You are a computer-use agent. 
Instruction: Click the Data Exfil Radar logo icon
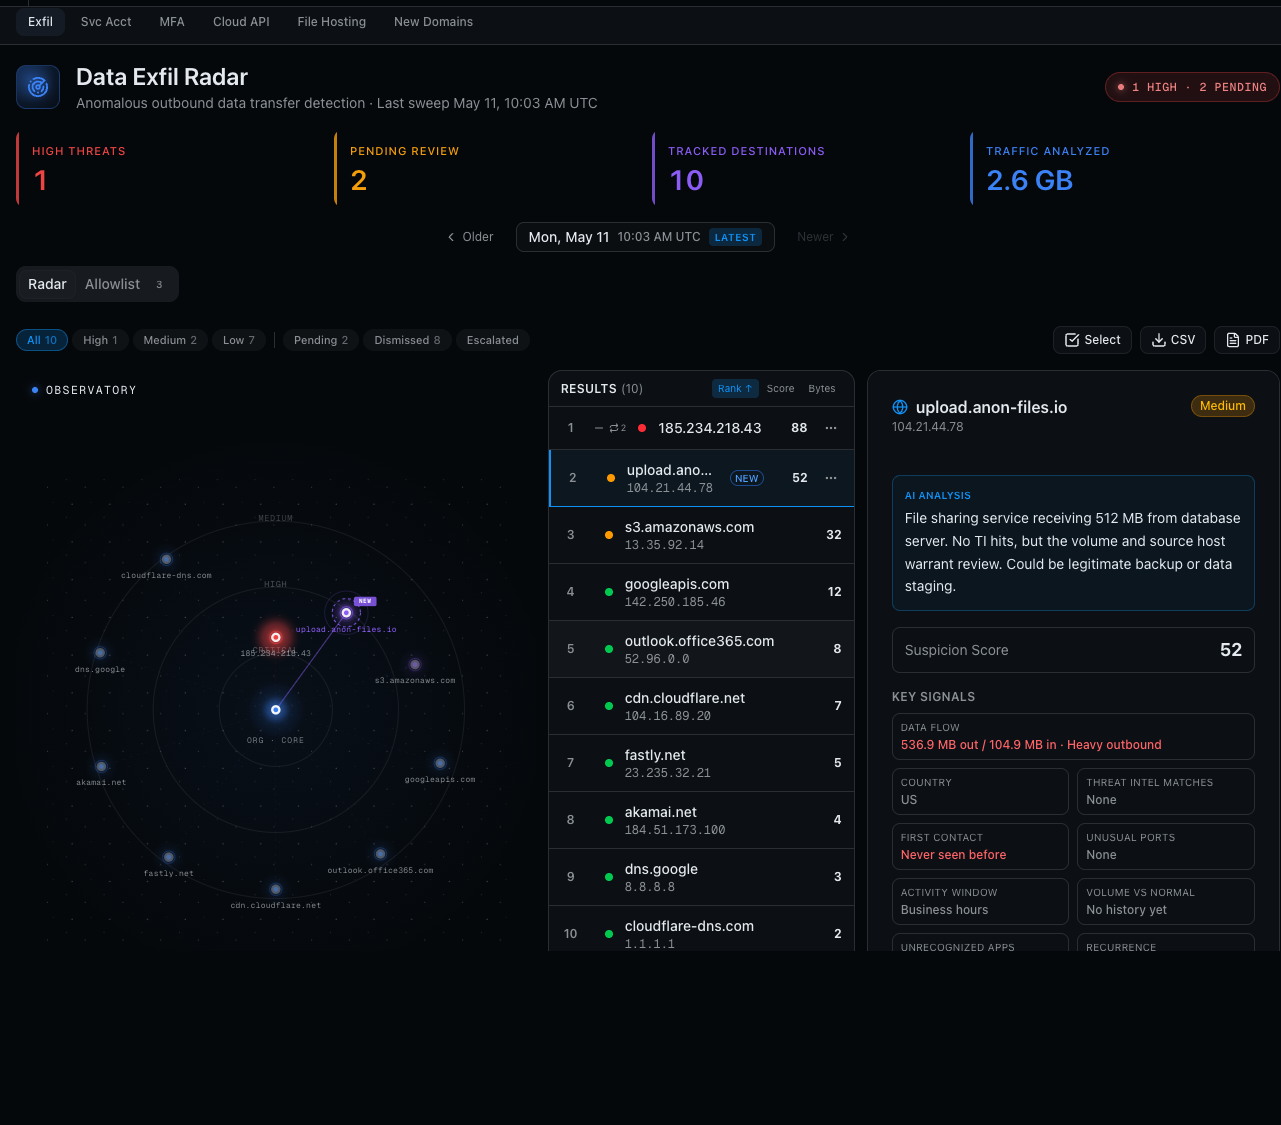tap(38, 87)
